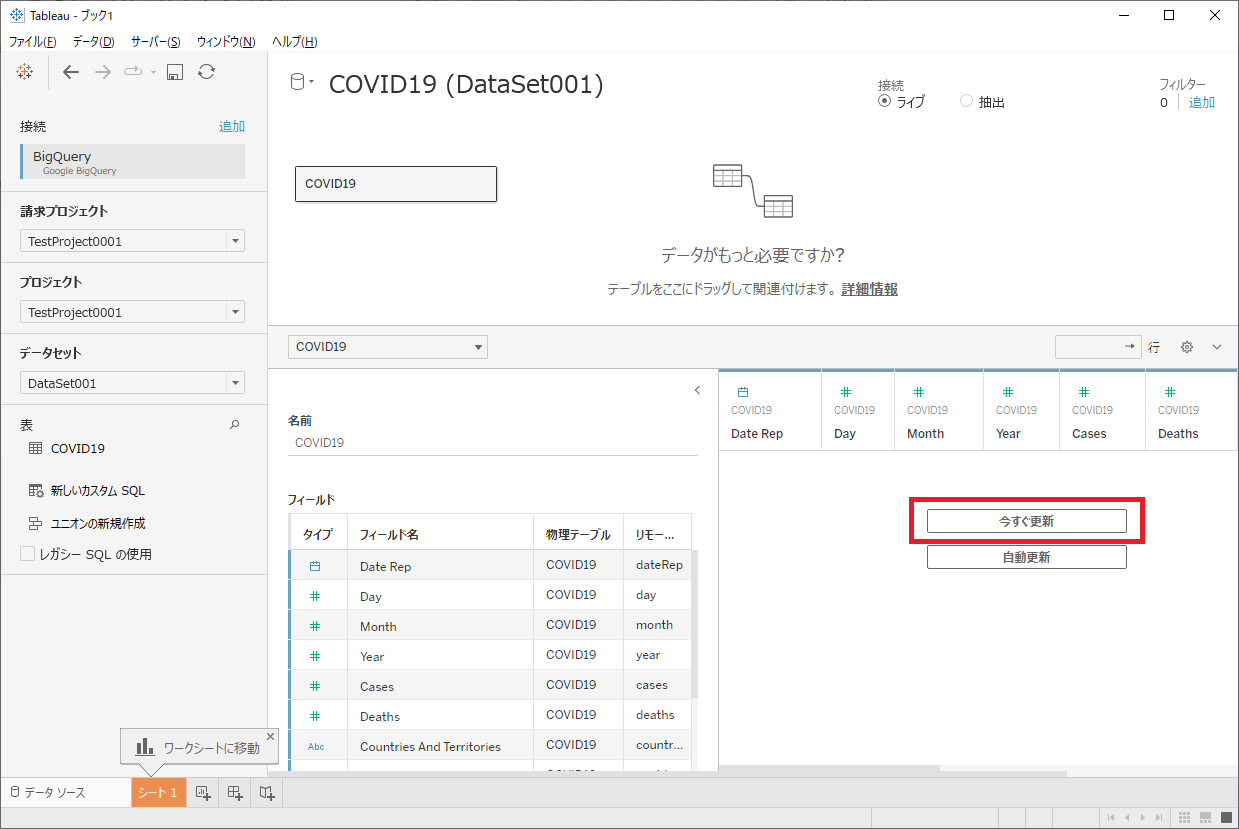Open the data source dropdown arrow beside cylinder
1239x829 pixels.
pyautogui.click(x=312, y=83)
